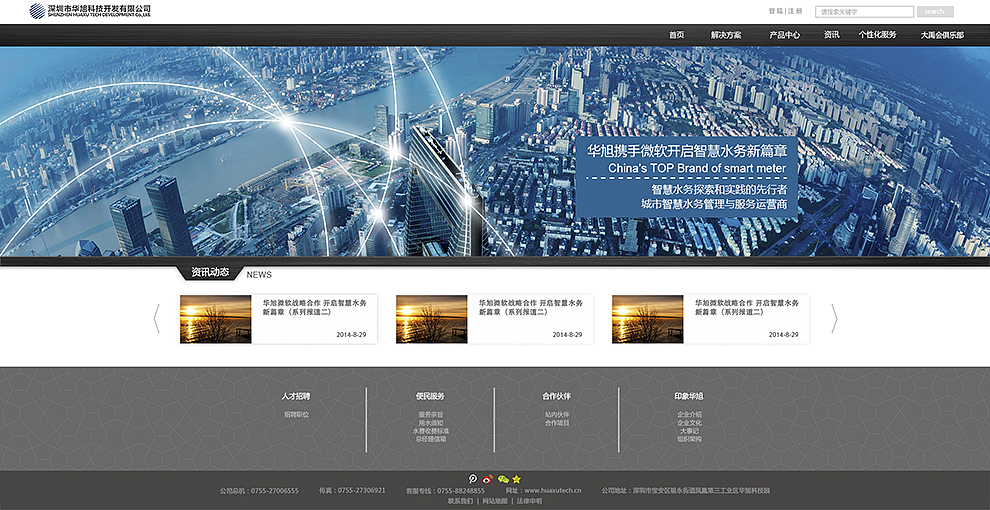Go to 首页 in navigation bar
Screen dimensions: 990x510
click(677, 35)
